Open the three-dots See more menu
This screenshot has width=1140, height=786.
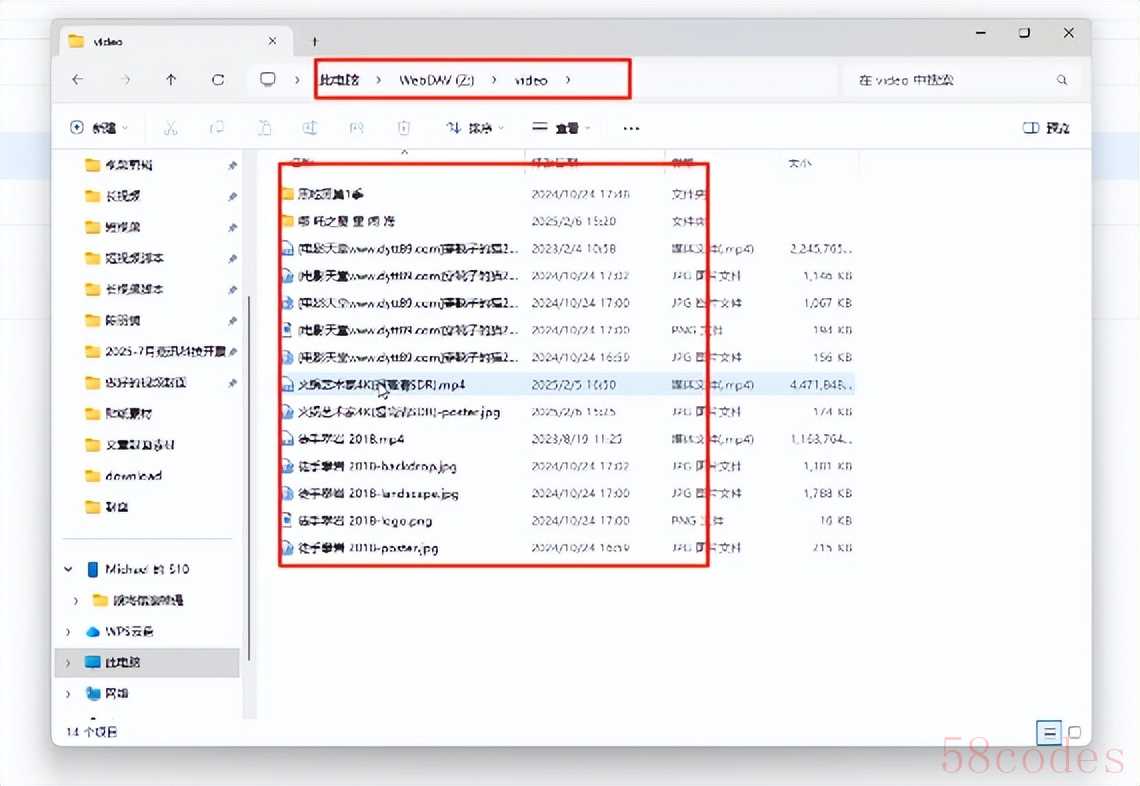coord(631,128)
